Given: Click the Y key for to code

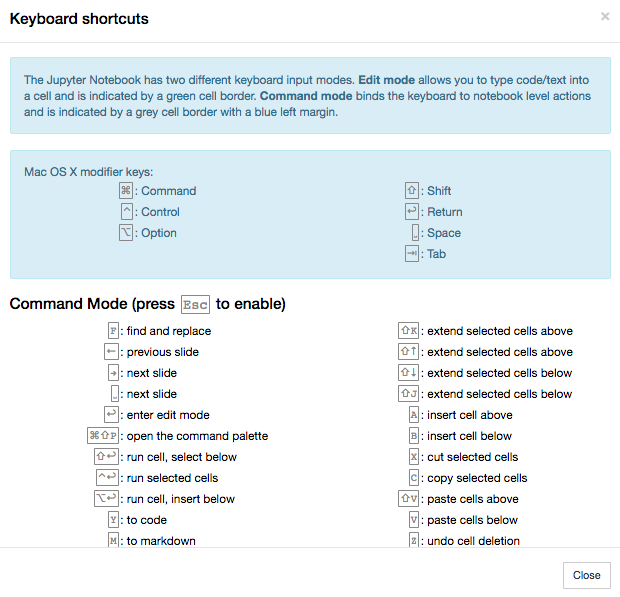Looking at the screenshot, I should point(114,520).
